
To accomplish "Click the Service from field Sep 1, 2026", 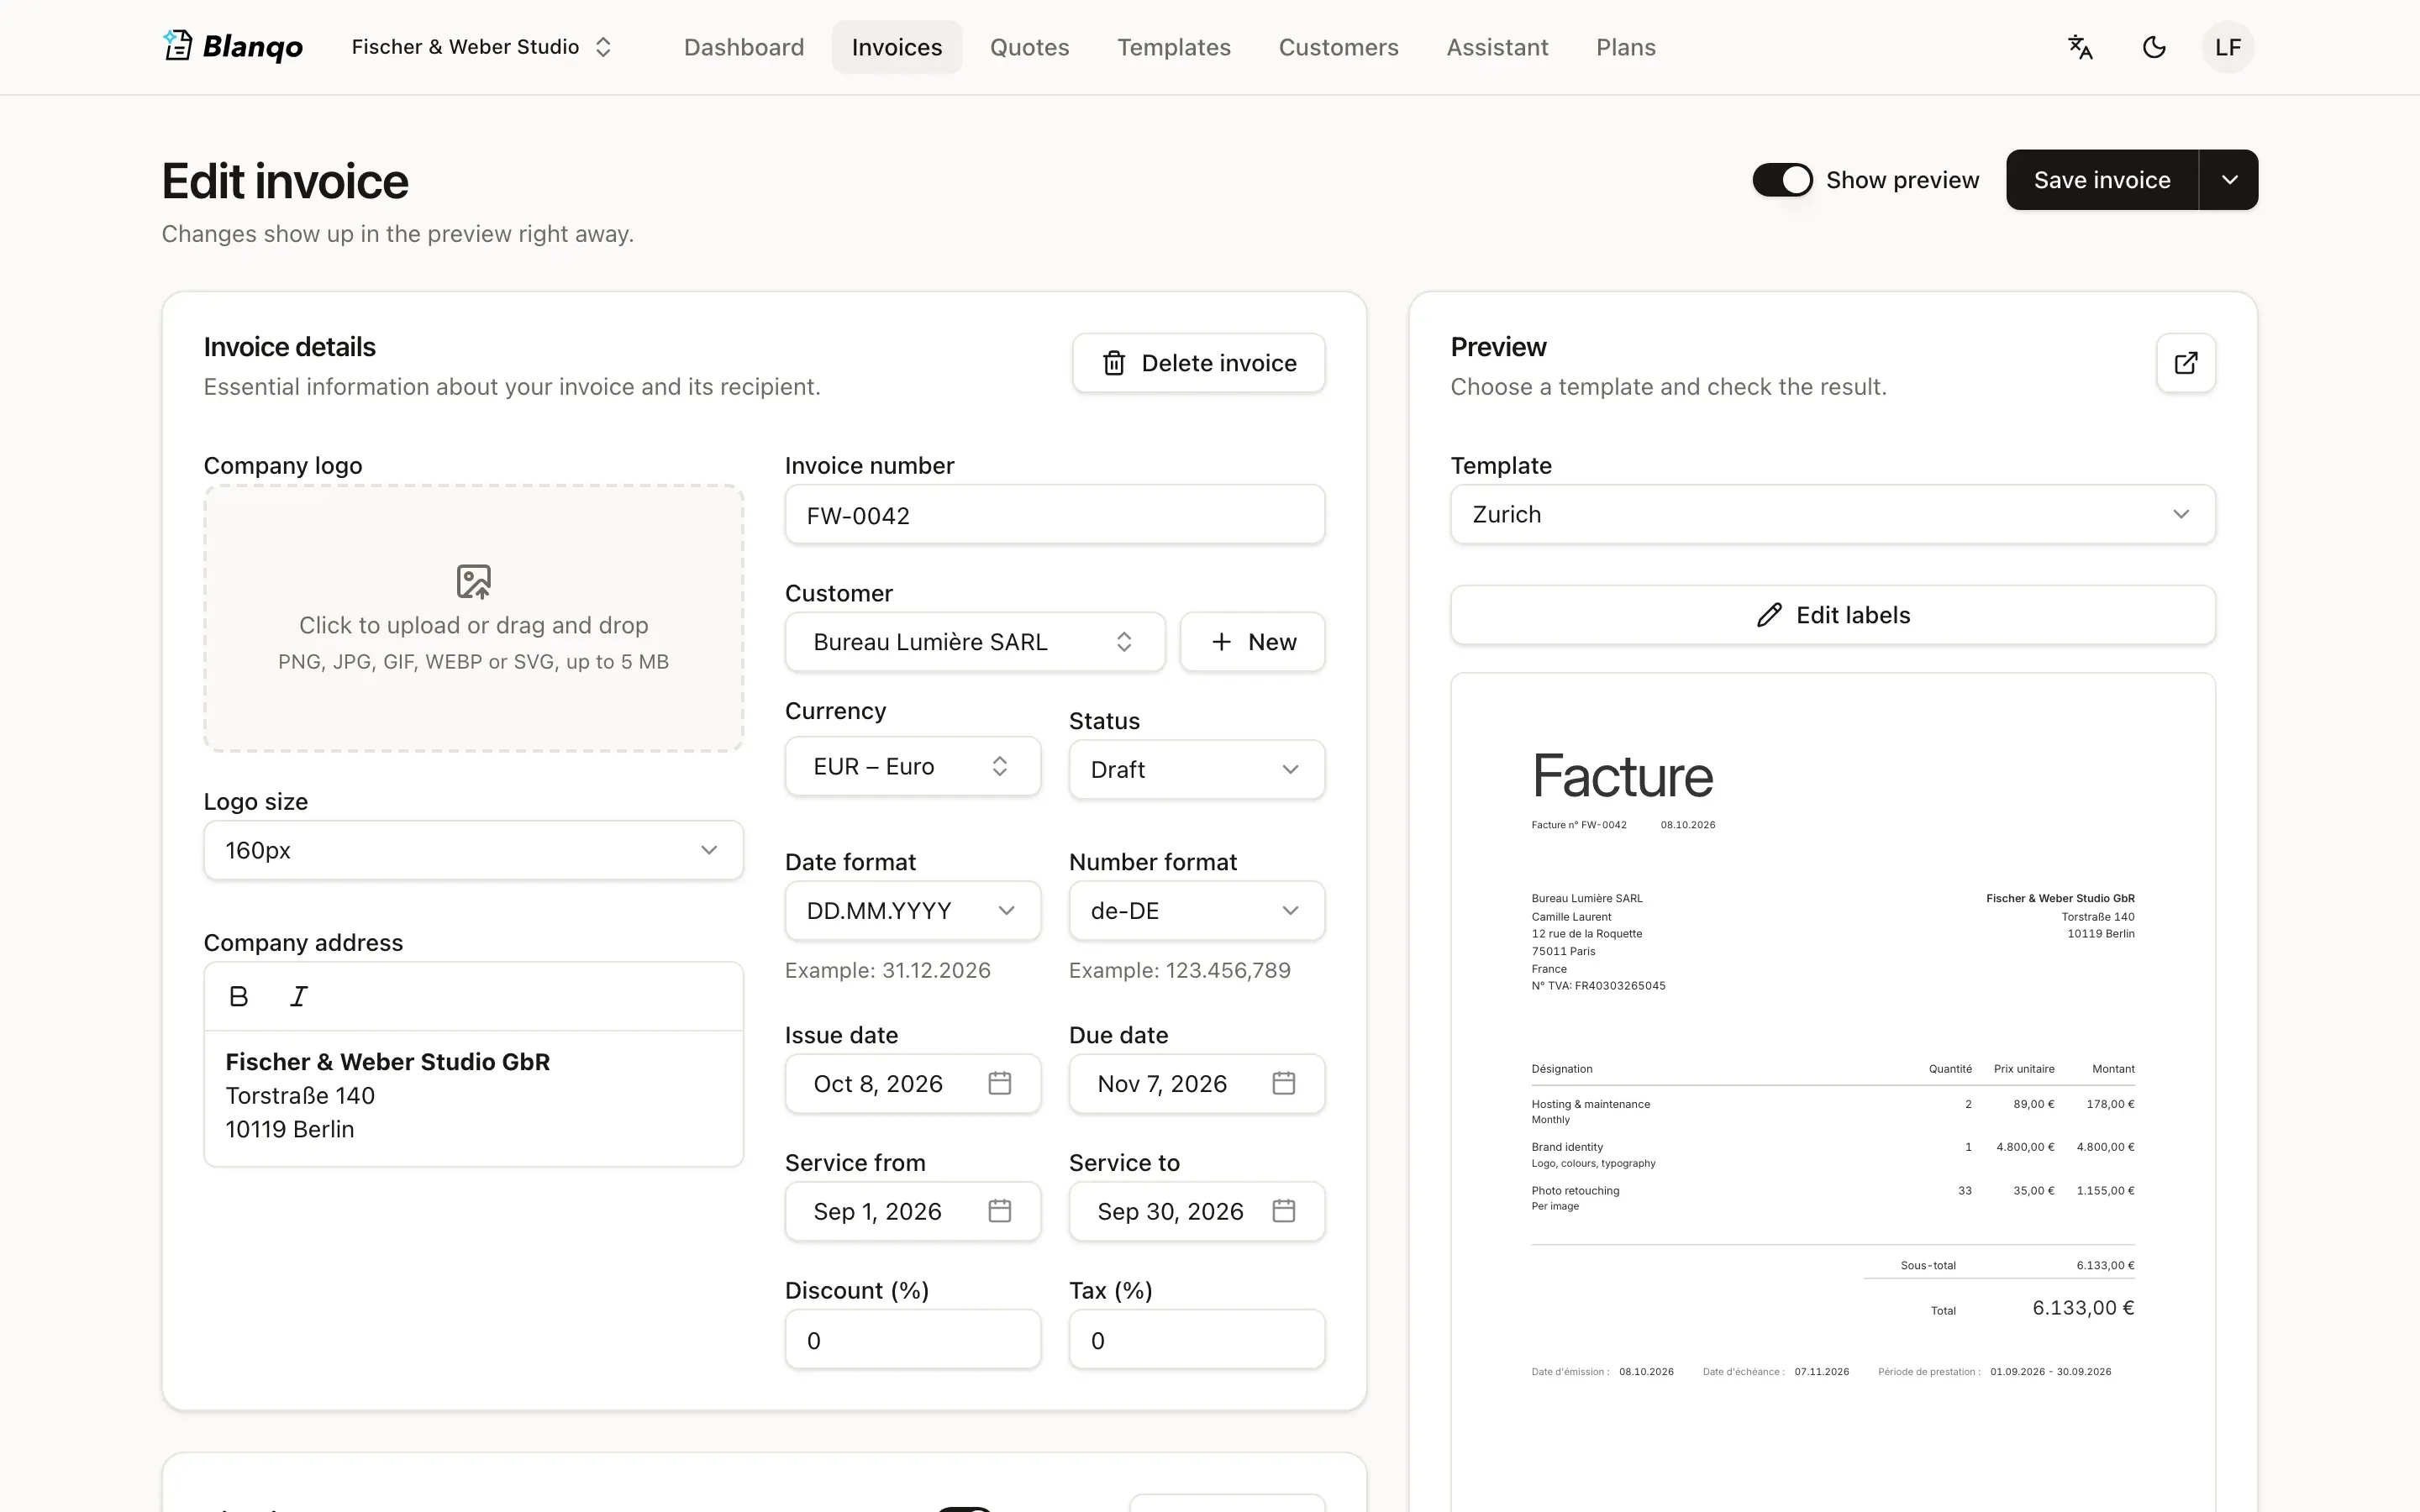I will [x=913, y=1211].
